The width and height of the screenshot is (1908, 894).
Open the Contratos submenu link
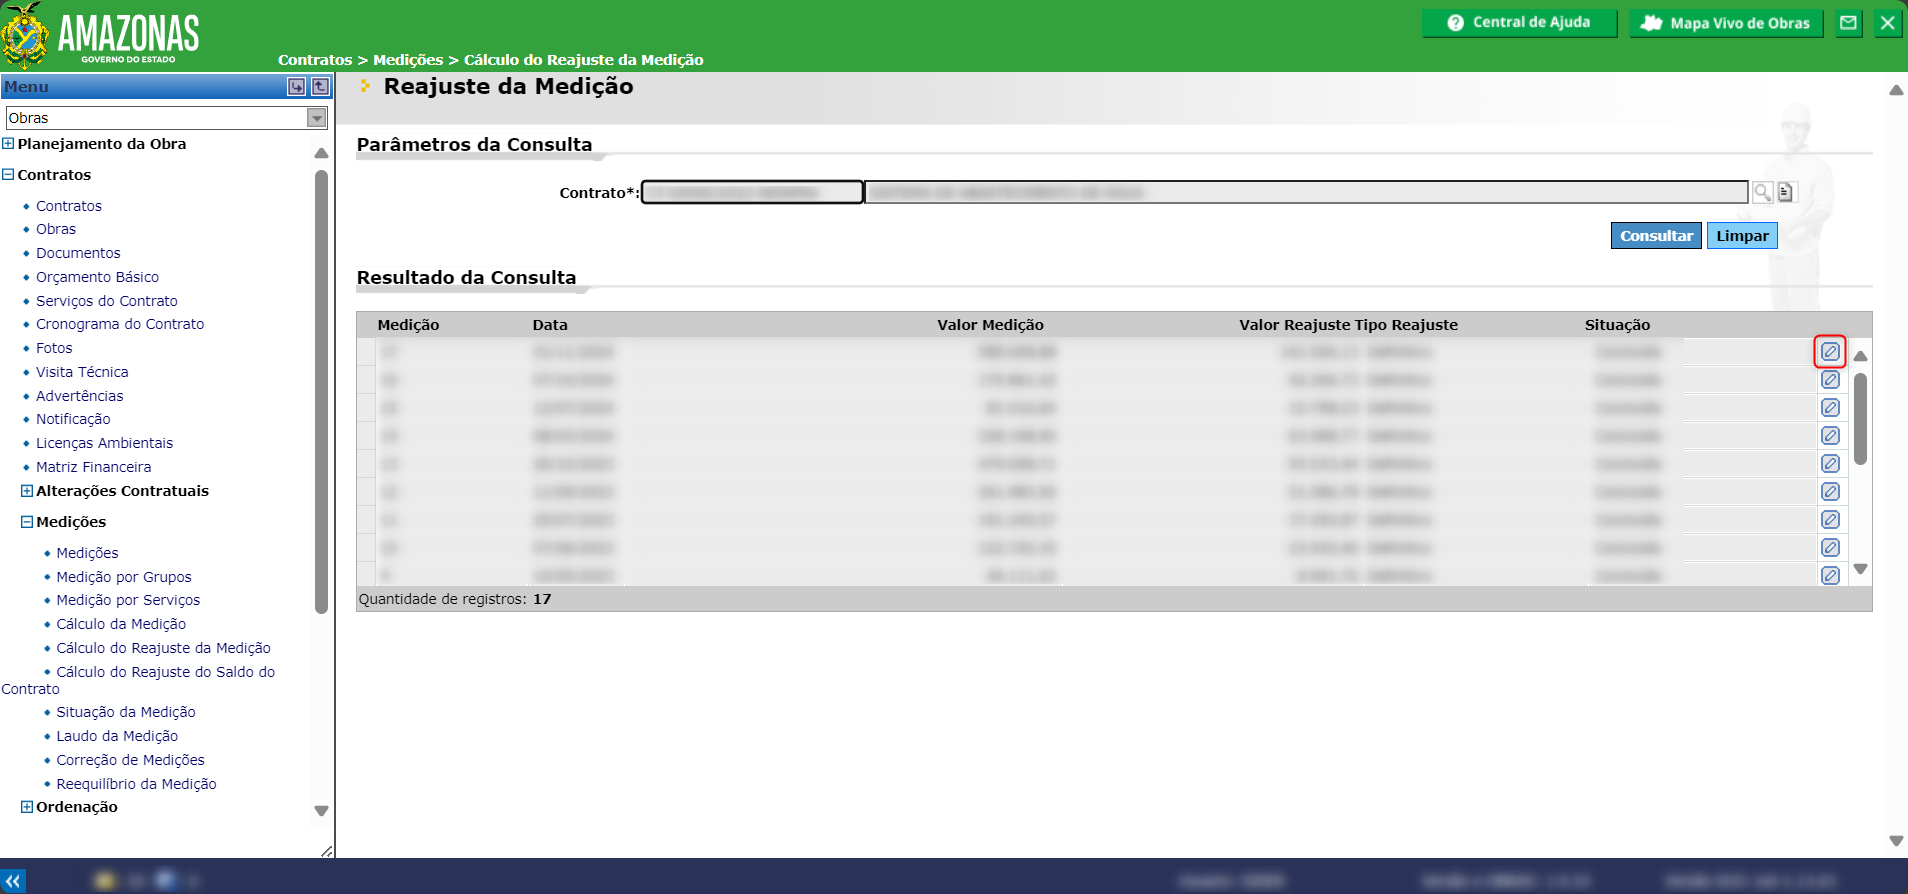(x=69, y=206)
